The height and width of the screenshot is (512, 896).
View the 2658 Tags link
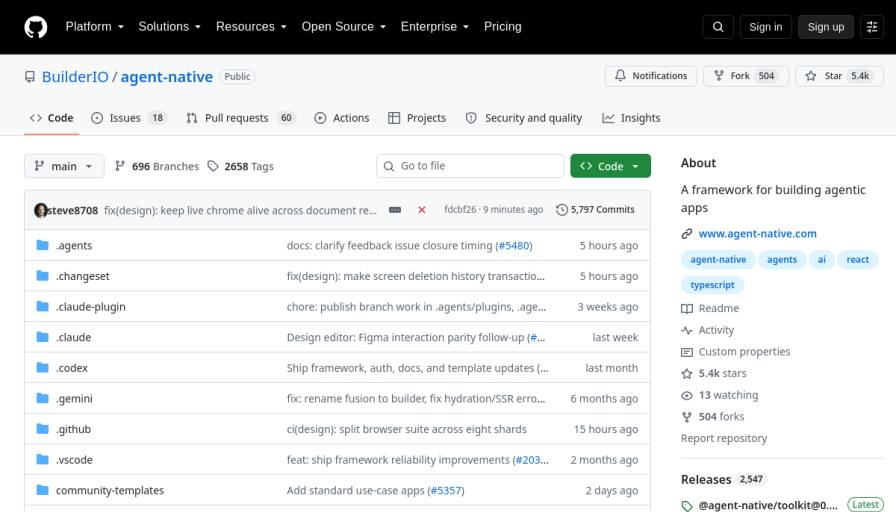pyautogui.click(x=241, y=166)
